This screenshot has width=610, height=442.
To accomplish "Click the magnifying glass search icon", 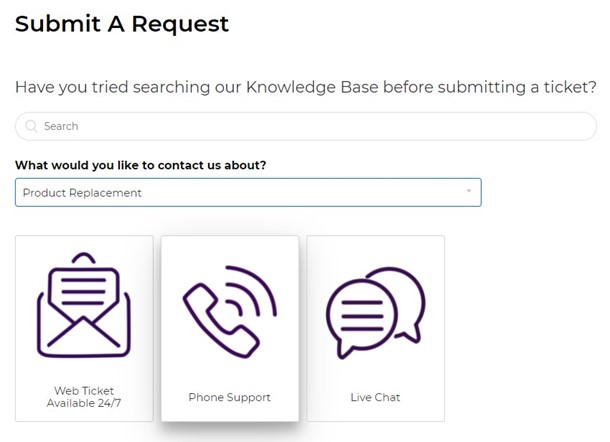I will click(31, 126).
